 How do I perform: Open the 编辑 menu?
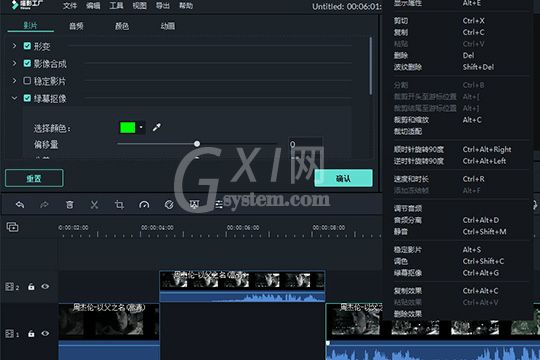tap(93, 6)
